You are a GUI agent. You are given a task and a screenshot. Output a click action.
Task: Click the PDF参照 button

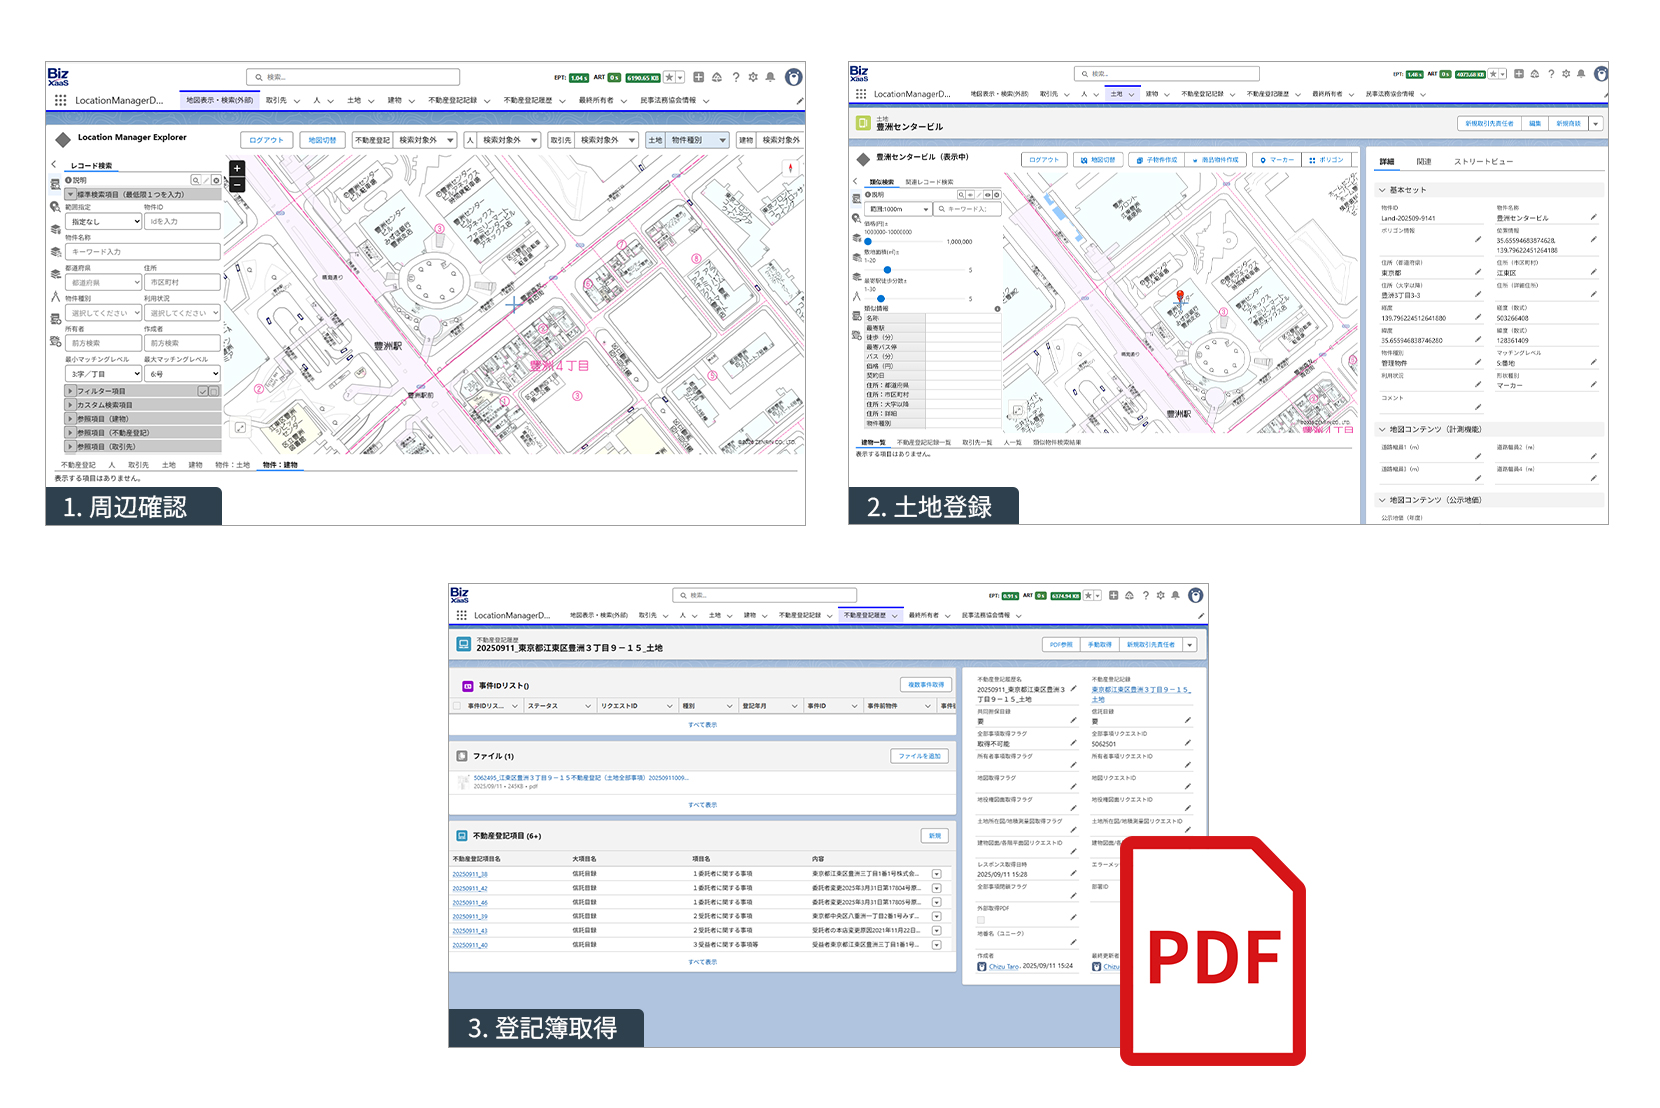point(1060,644)
